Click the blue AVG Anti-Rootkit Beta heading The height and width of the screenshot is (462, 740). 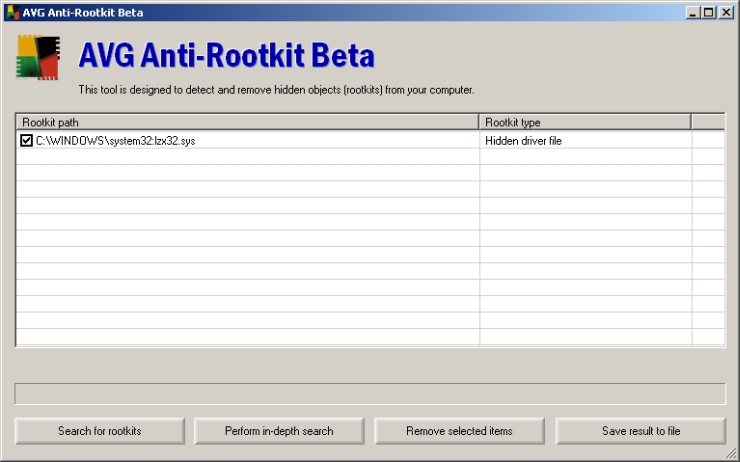point(226,56)
